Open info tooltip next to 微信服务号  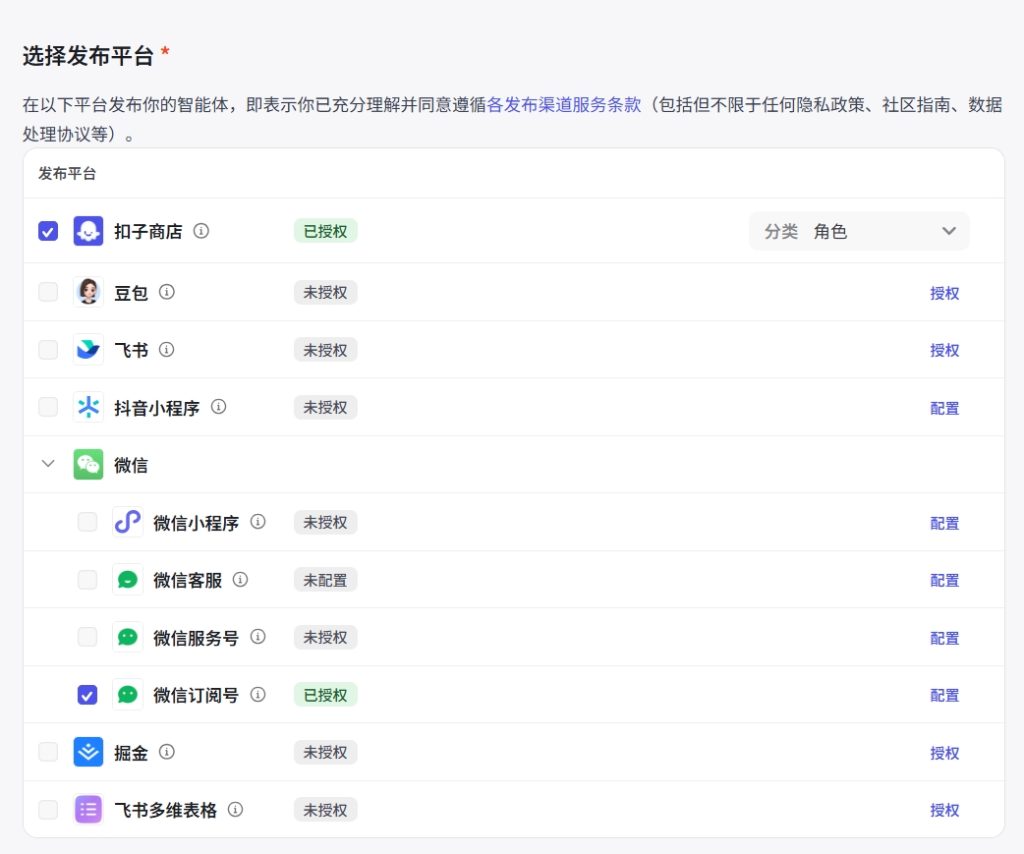[x=258, y=637]
